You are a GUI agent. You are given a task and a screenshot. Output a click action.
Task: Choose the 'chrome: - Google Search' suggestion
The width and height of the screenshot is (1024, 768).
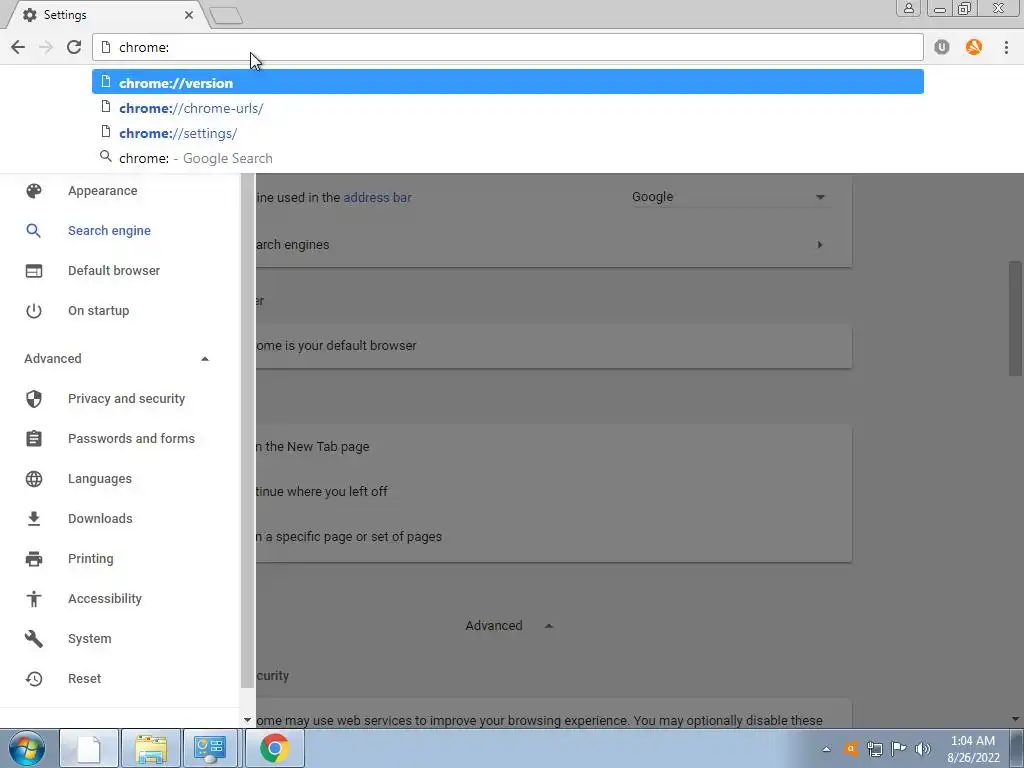(507, 158)
